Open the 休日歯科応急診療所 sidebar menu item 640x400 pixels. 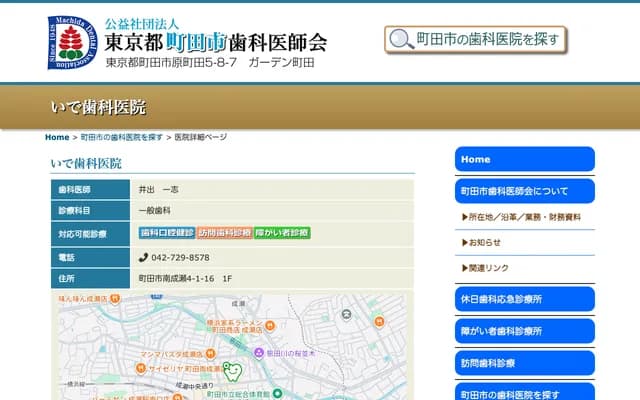(524, 299)
